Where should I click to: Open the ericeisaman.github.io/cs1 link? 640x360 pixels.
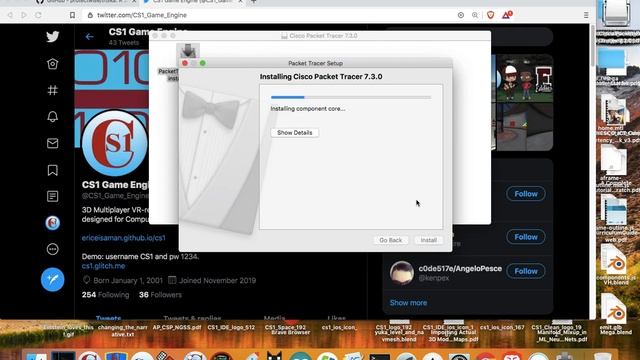pos(124,238)
